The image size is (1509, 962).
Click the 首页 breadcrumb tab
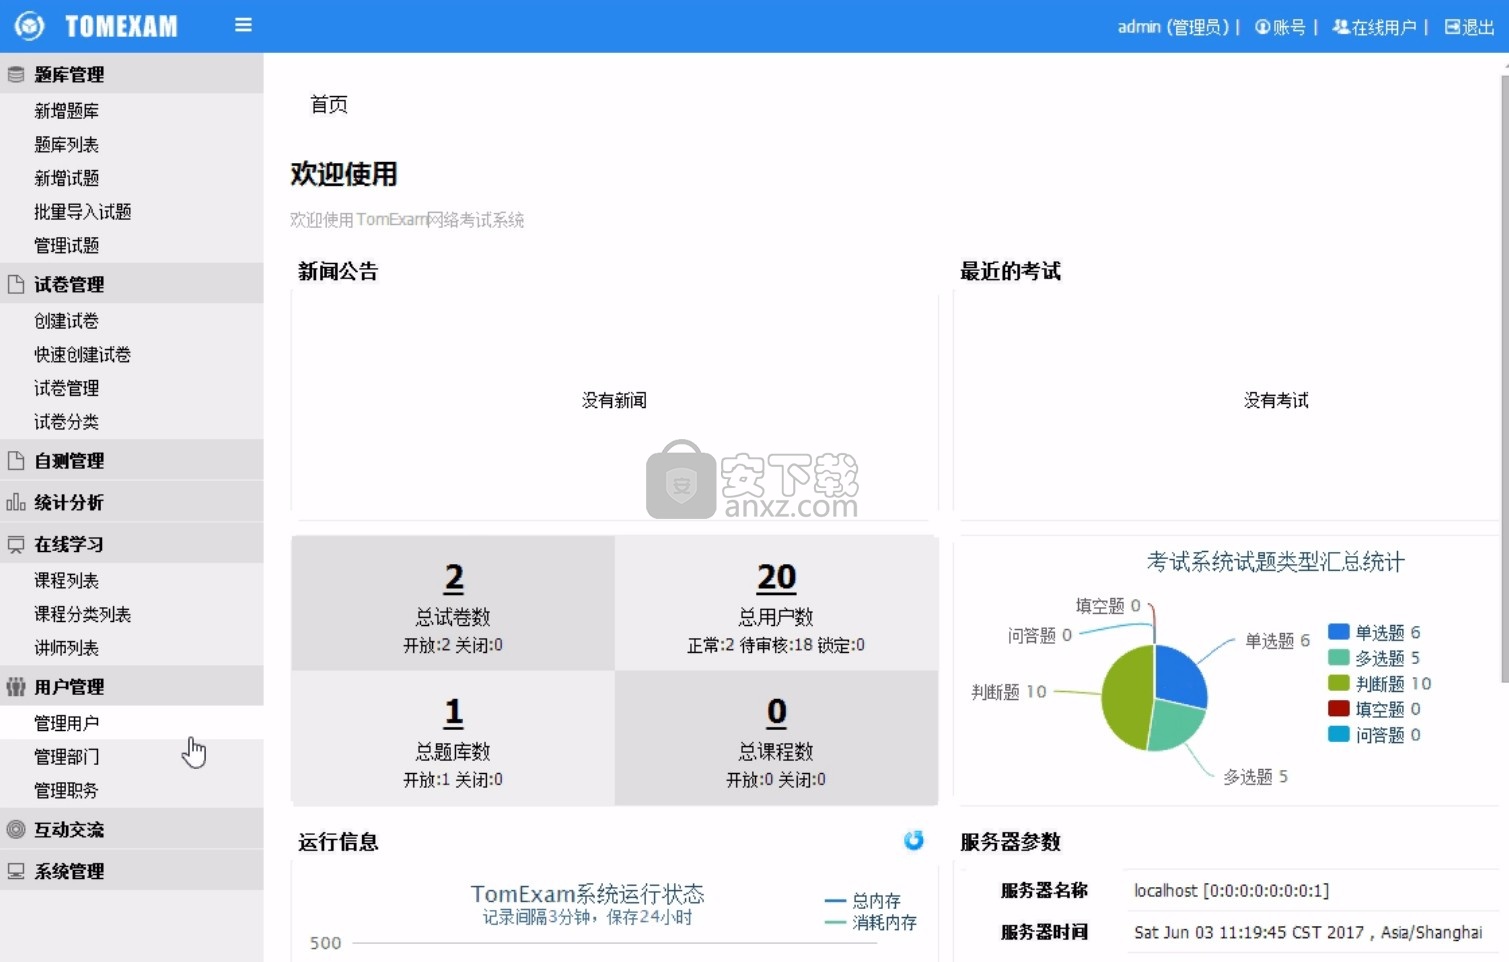click(329, 104)
